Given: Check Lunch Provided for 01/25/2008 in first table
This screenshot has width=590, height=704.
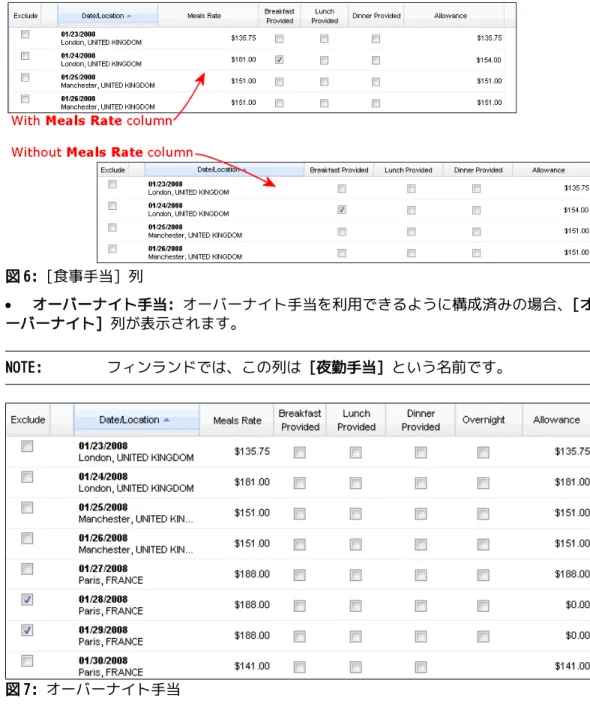Looking at the screenshot, I should (324, 82).
